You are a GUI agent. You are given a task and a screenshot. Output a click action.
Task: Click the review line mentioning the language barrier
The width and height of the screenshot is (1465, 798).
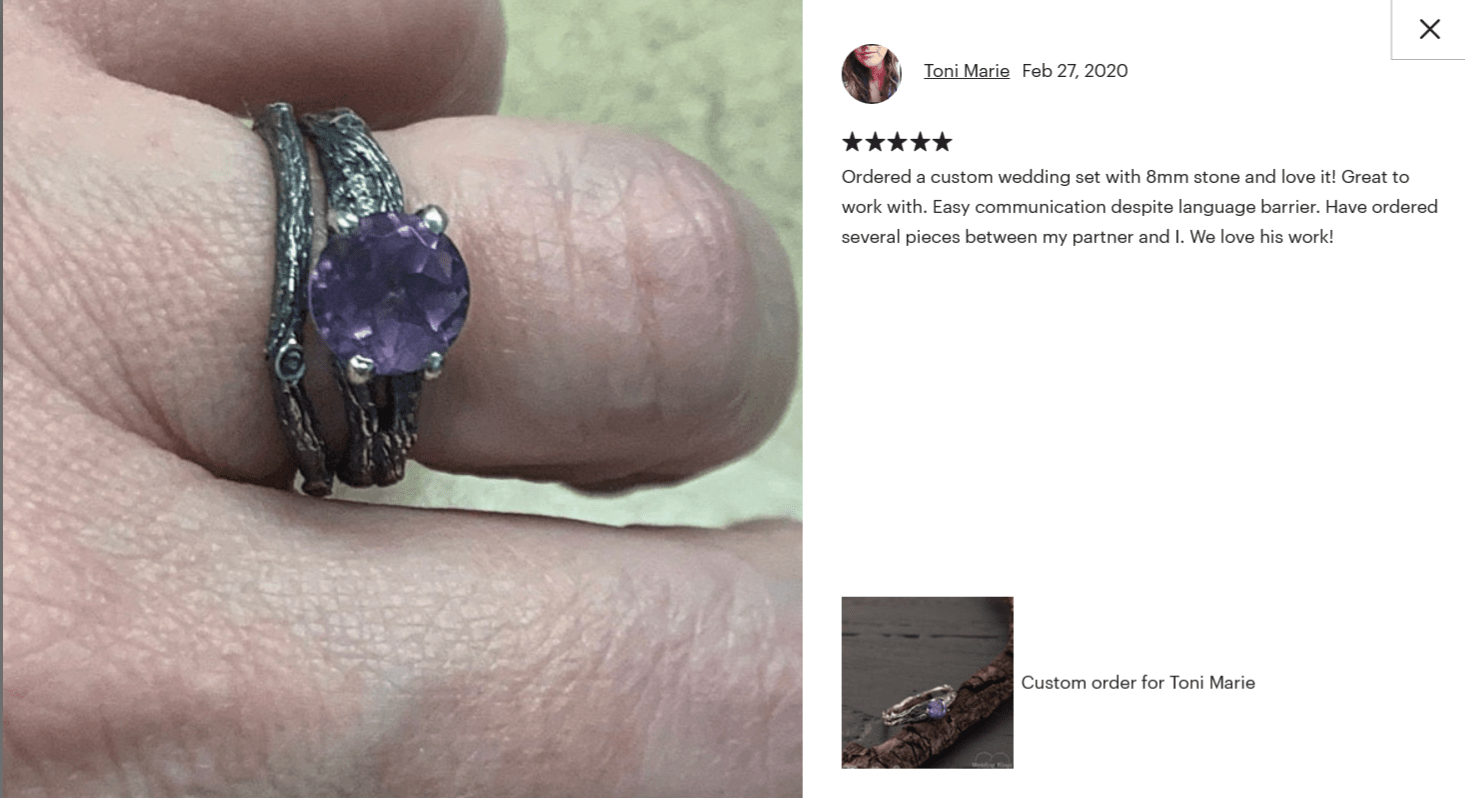coord(1140,207)
